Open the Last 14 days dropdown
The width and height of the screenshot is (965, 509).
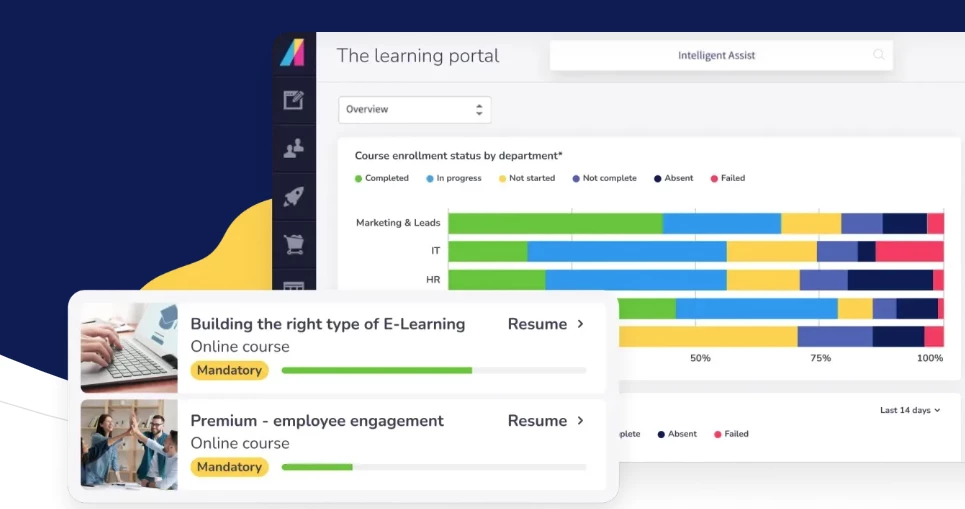pos(910,410)
